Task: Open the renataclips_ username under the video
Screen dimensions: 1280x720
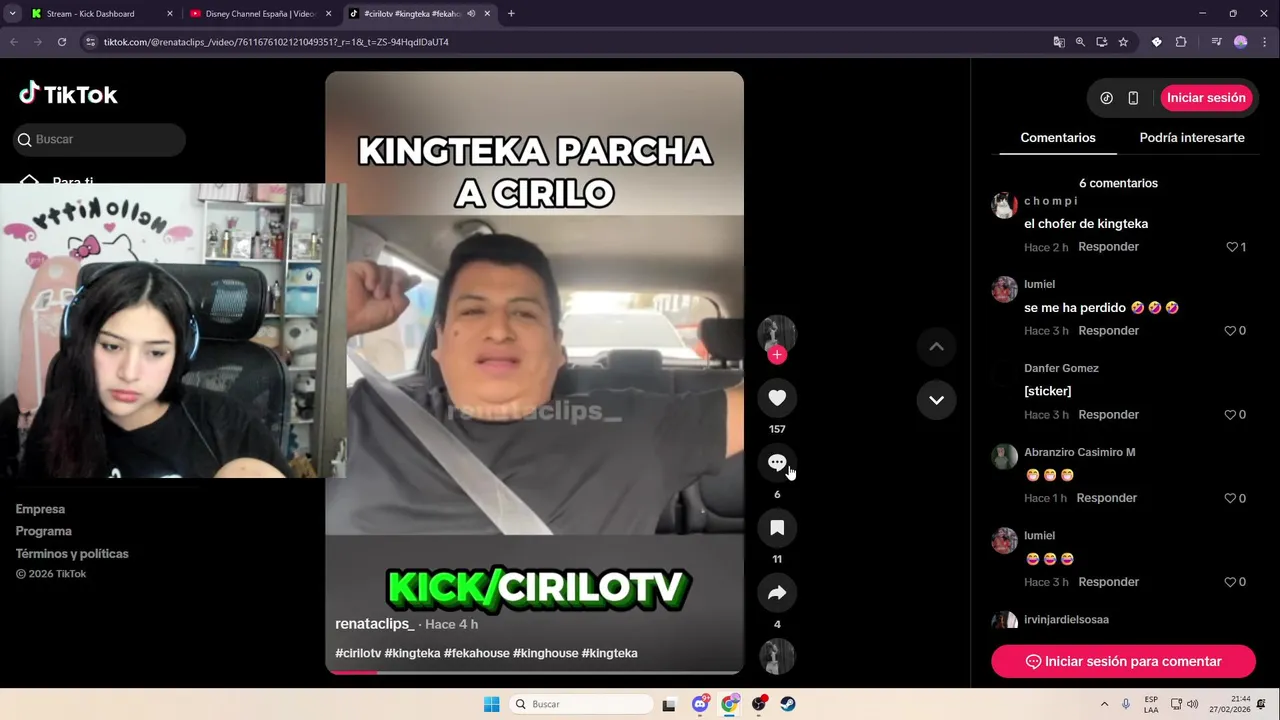Action: pyautogui.click(x=375, y=624)
